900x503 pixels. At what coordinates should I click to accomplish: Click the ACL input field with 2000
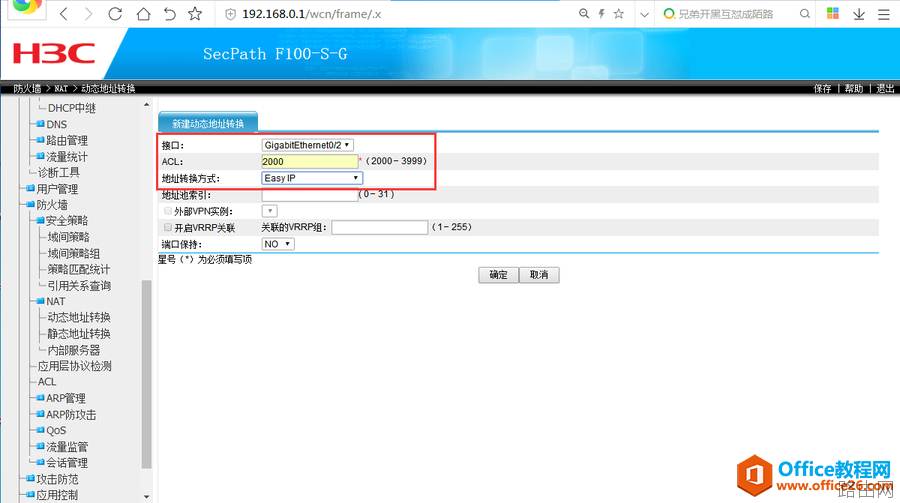[x=309, y=161]
